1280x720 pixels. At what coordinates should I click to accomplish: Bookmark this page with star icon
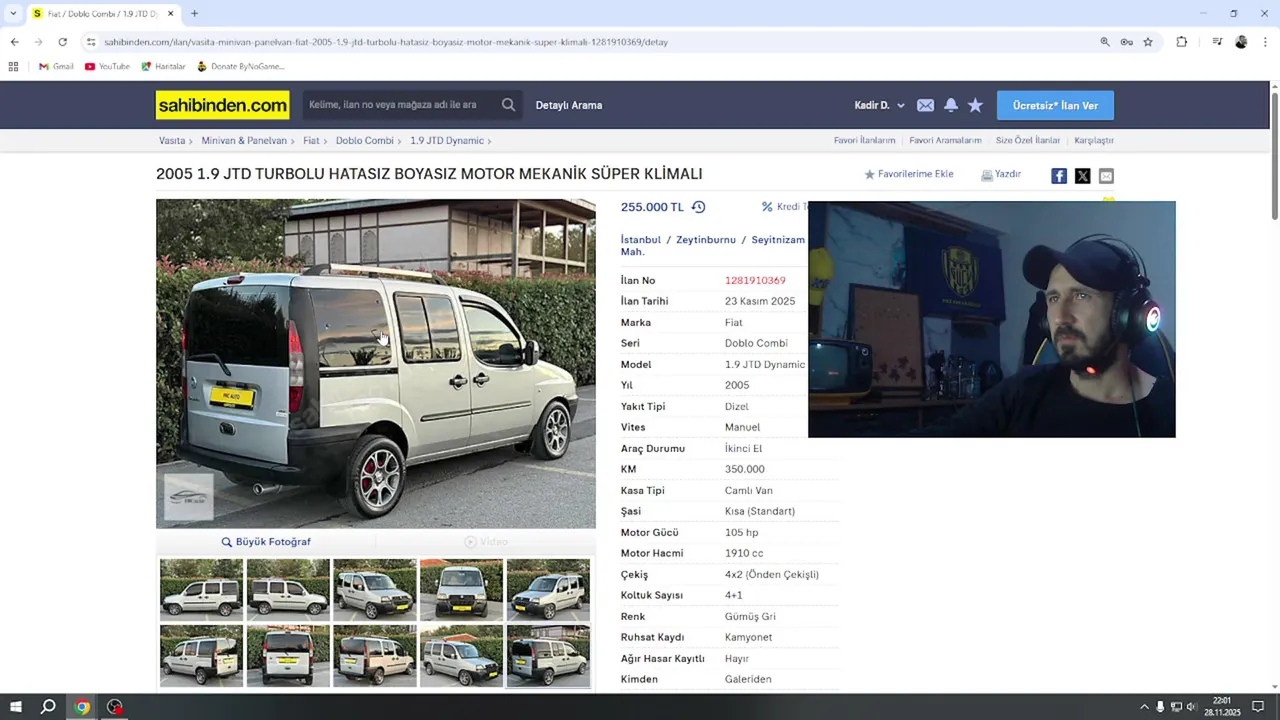click(x=1148, y=42)
